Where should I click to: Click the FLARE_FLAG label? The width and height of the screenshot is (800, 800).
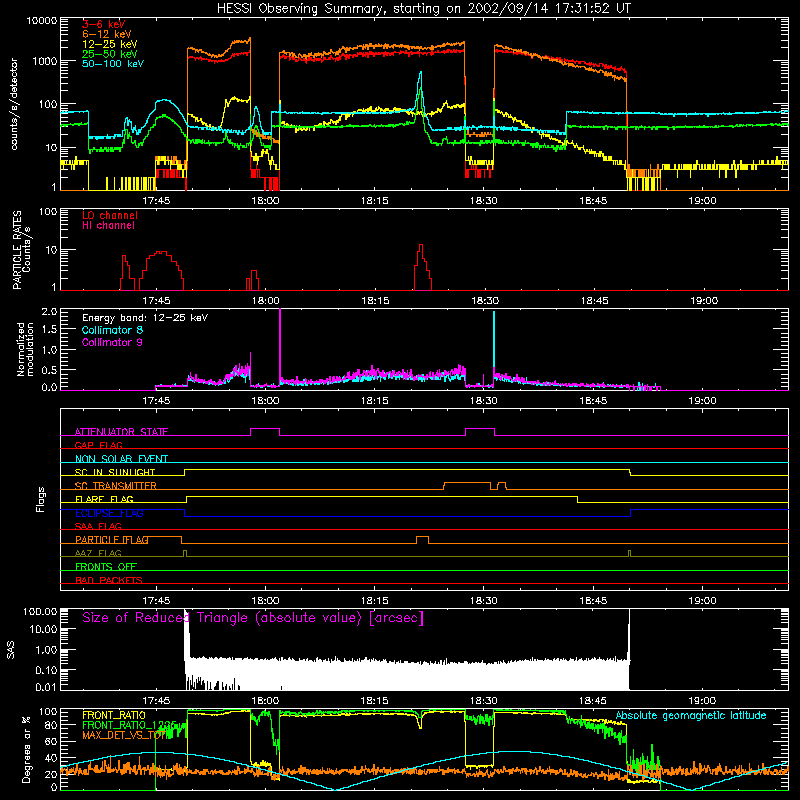pos(104,499)
